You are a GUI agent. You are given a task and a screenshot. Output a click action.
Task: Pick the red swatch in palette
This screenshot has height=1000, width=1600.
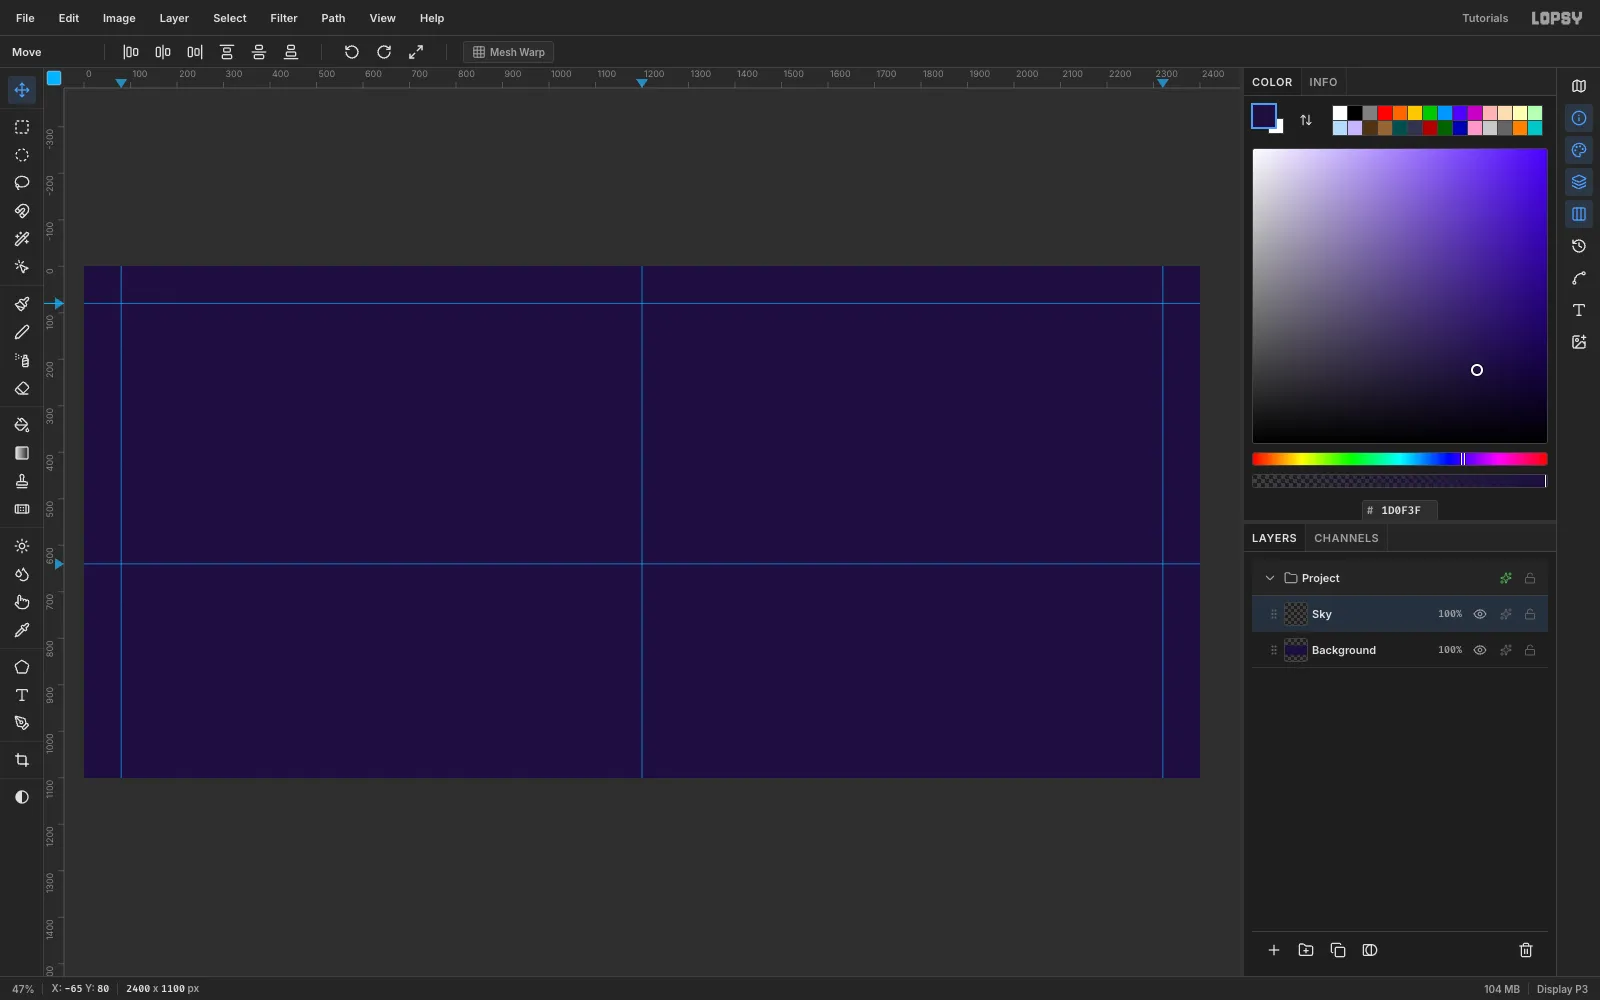1385,113
